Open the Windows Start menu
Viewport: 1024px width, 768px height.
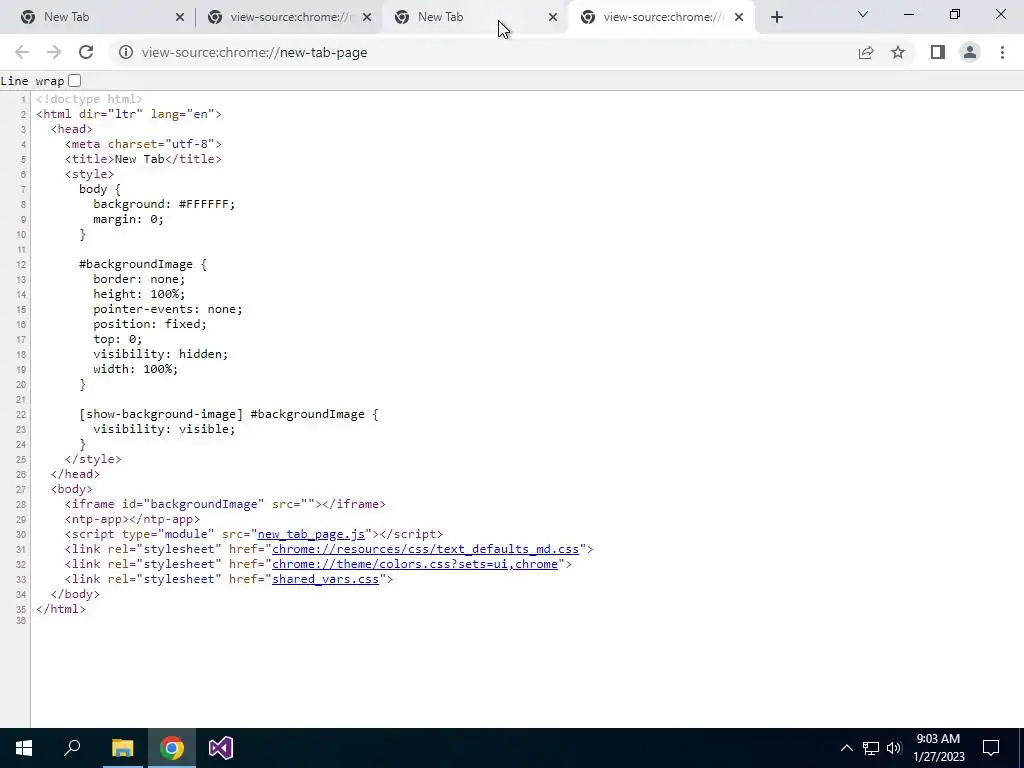click(24, 748)
